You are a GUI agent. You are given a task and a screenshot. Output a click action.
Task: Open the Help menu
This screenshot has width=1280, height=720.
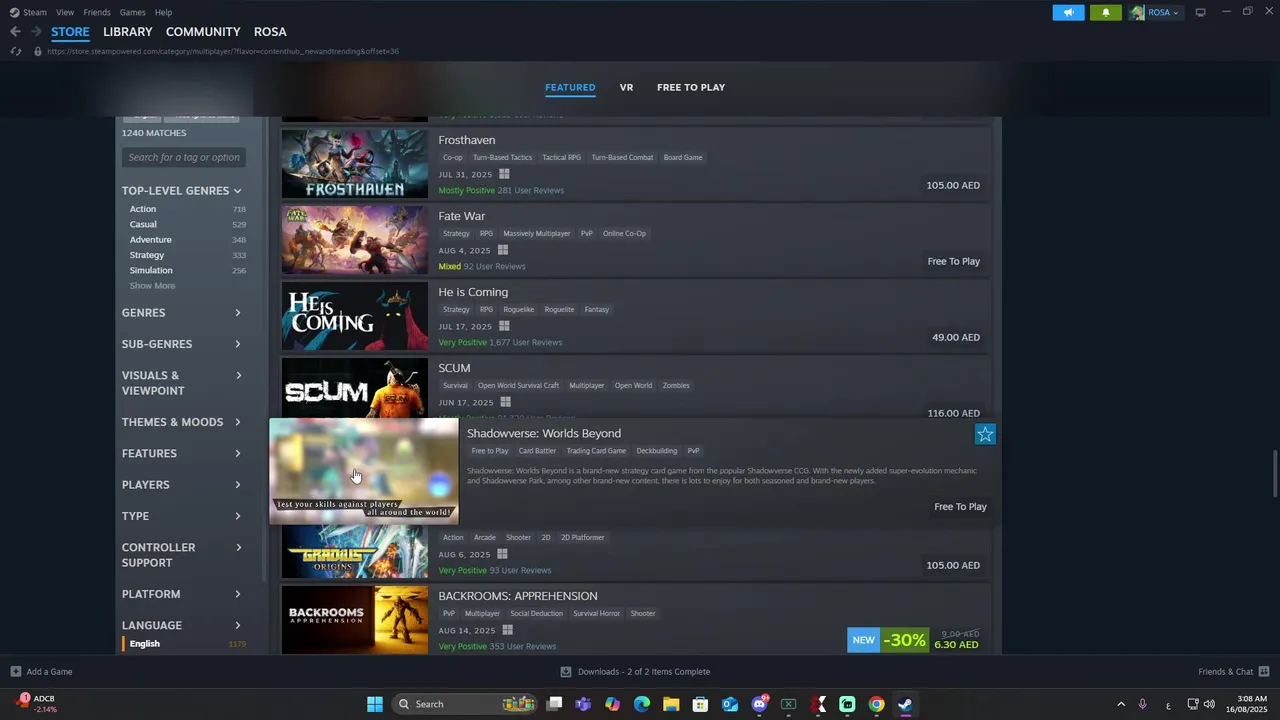163,12
